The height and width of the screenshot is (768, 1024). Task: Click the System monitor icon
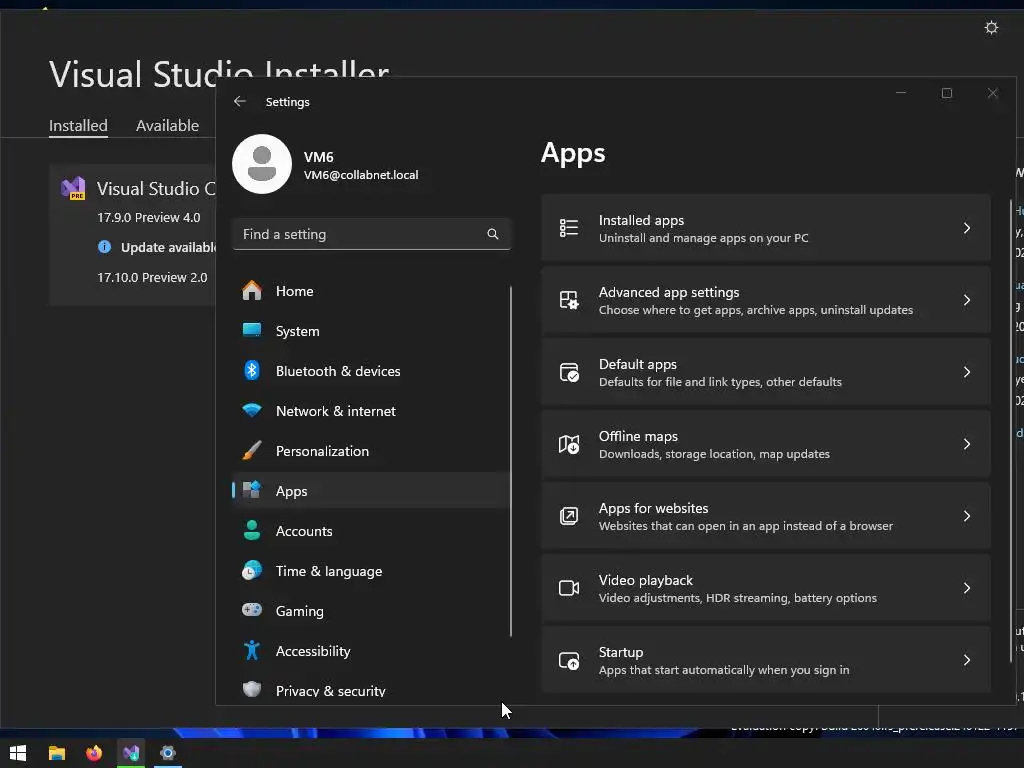point(251,330)
